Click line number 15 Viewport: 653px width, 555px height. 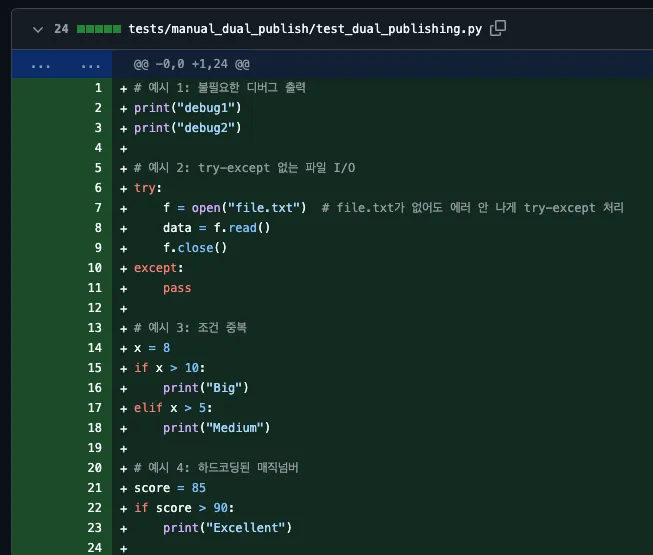coord(95,368)
